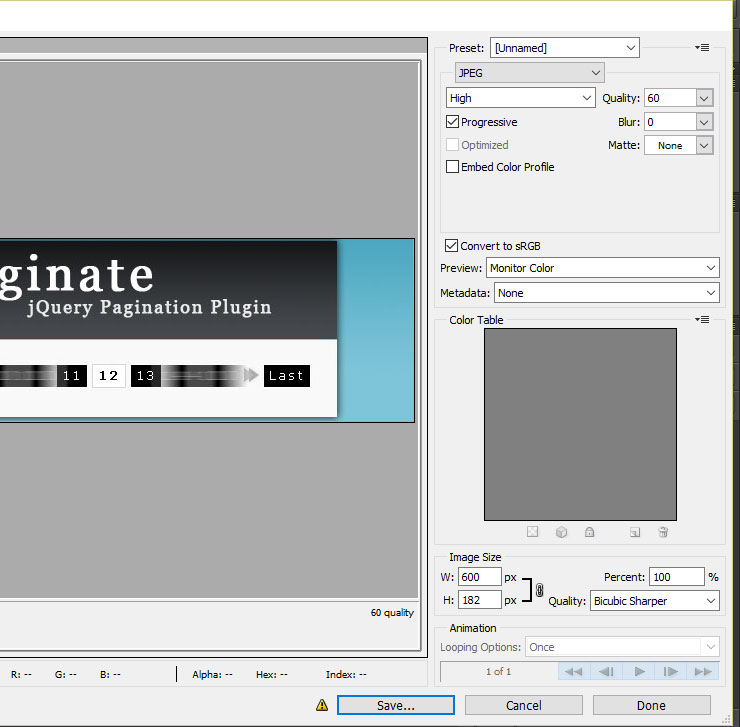
Task: Open the Blur value arrow
Action: 704,122
